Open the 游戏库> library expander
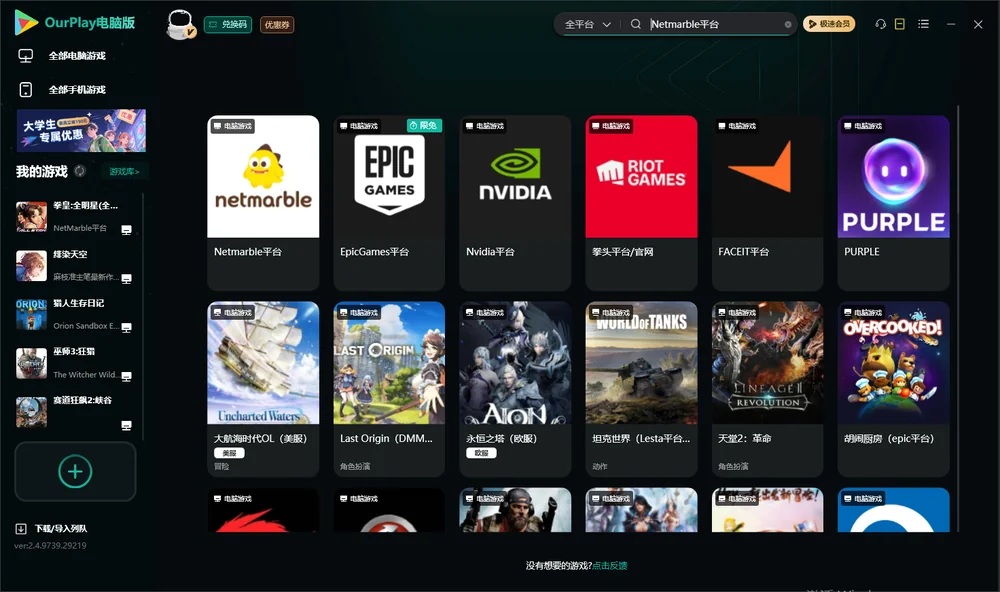 pos(124,171)
